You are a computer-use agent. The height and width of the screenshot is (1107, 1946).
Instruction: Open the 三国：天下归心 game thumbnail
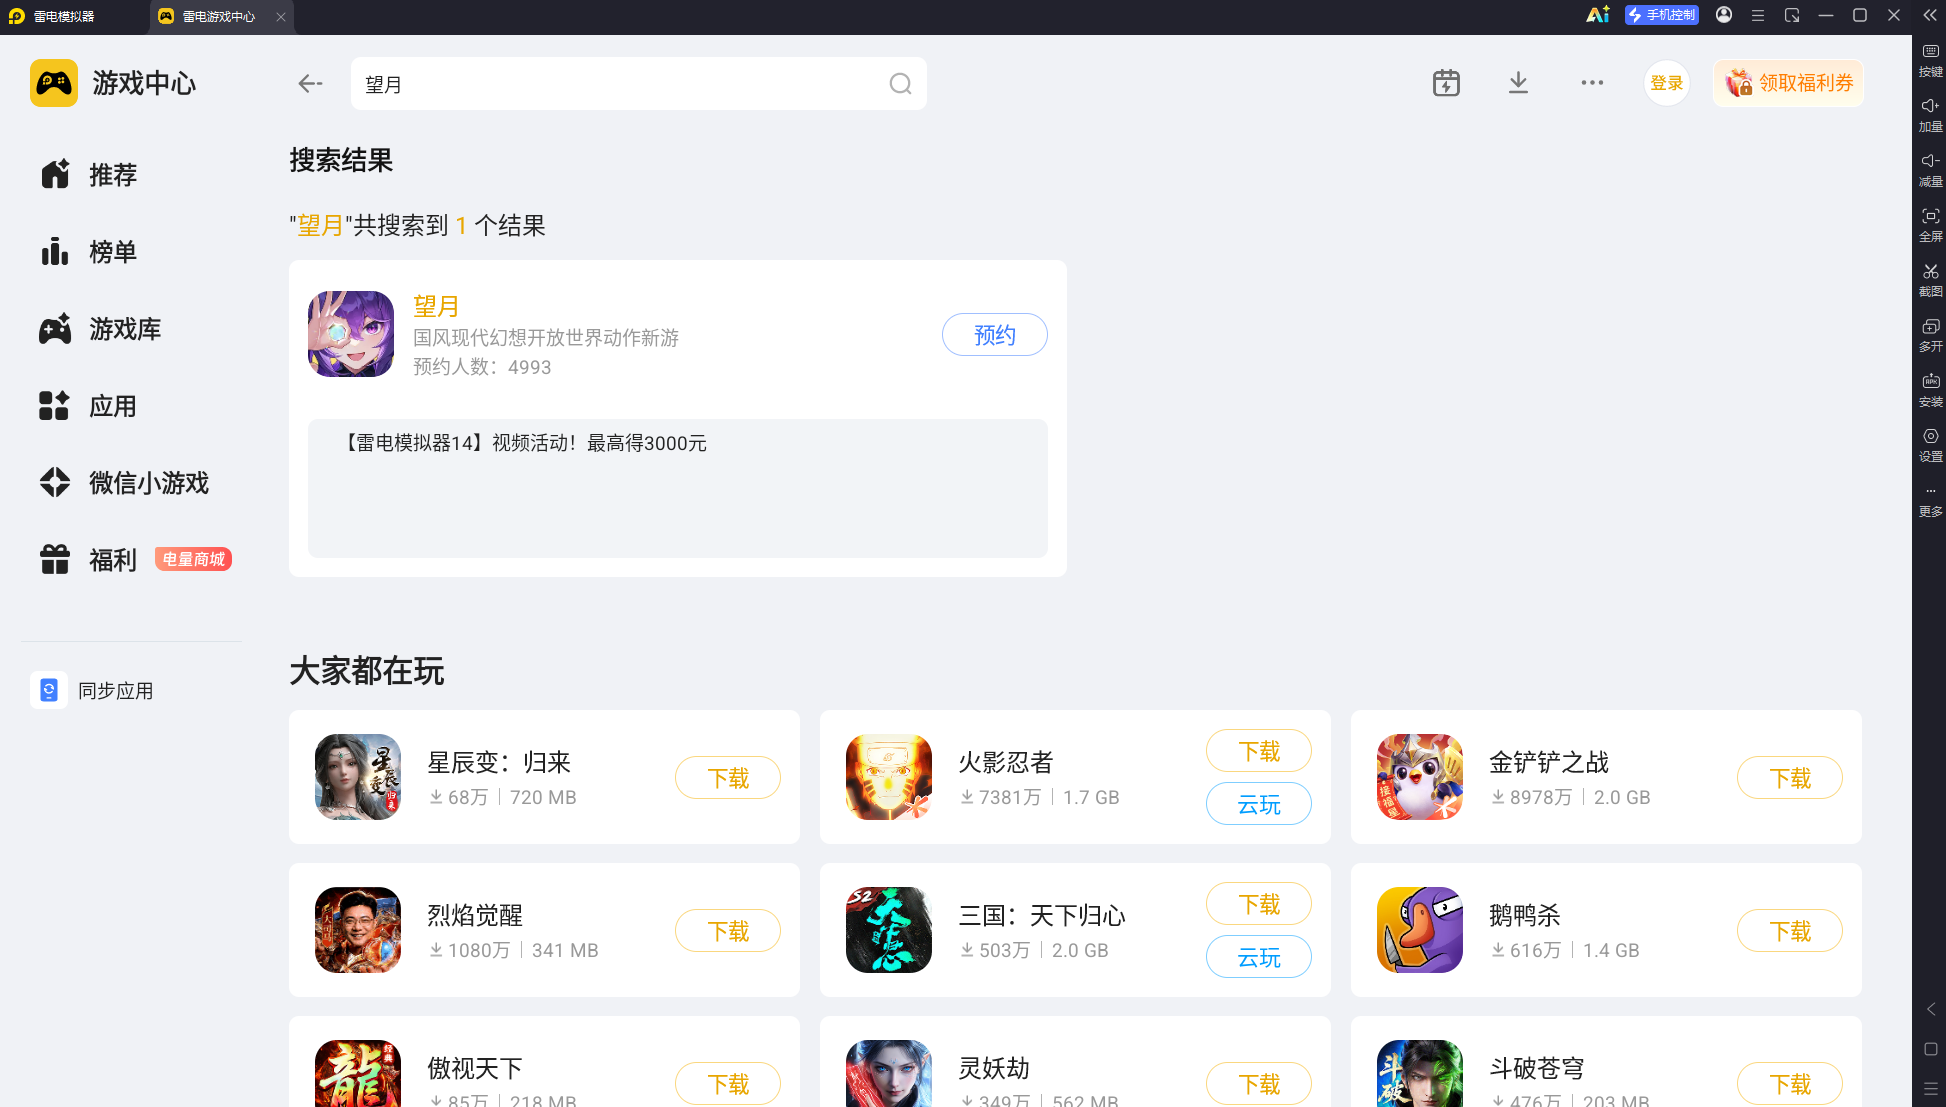(889, 930)
